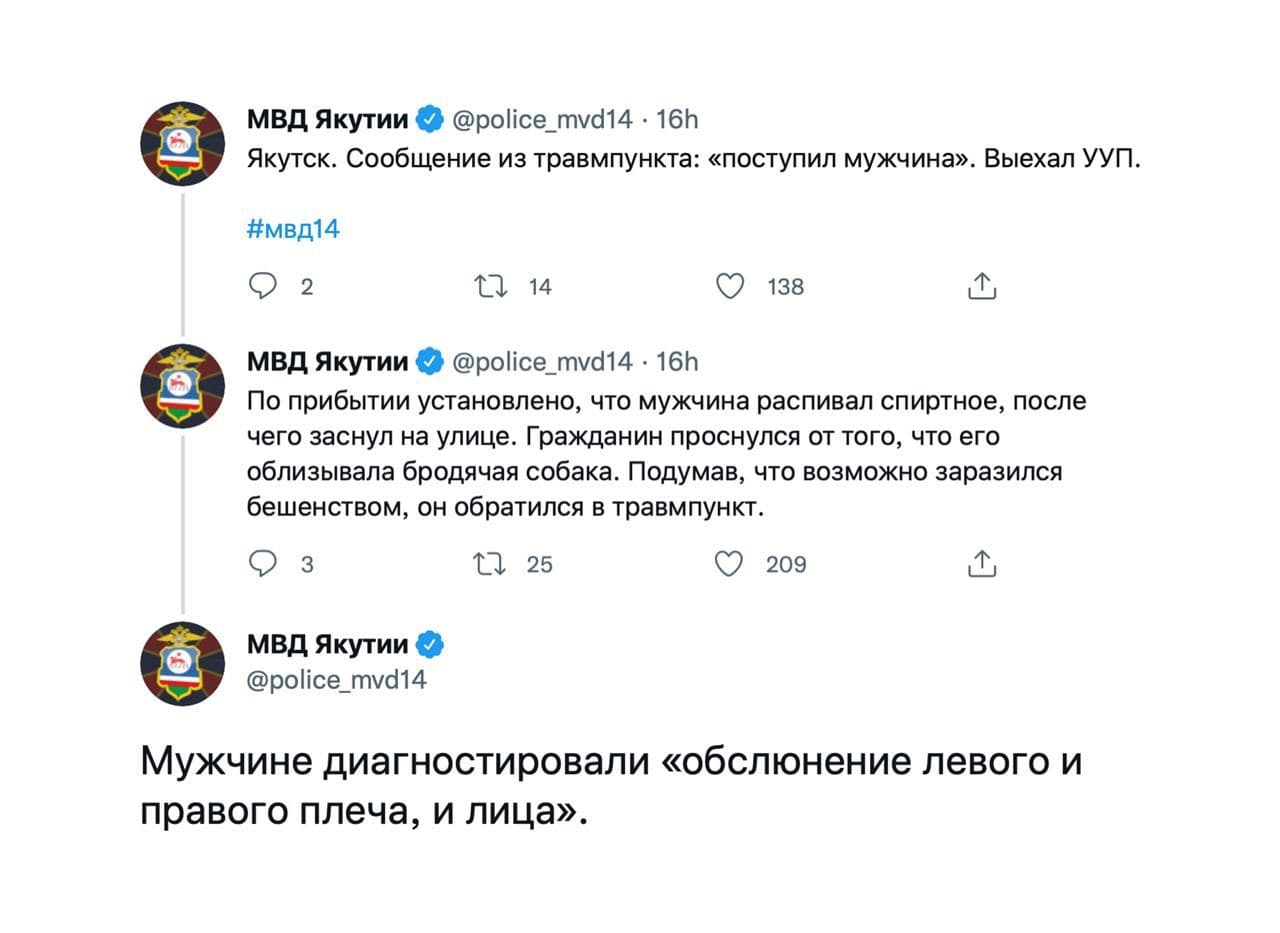1280x933 pixels.
Task: Retweet the tweet about бродячая собака
Action: tap(492, 564)
